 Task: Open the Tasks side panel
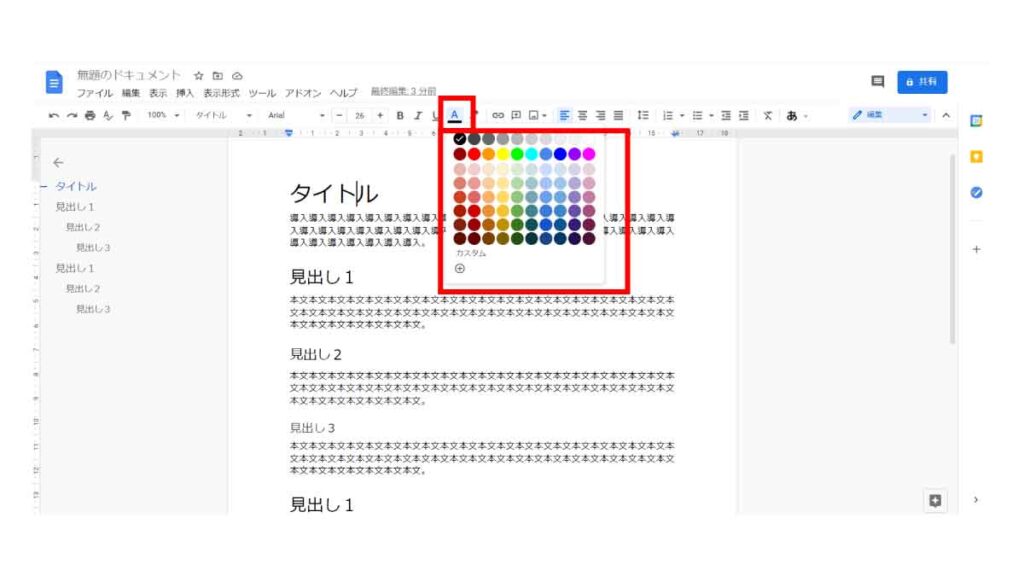coord(976,193)
